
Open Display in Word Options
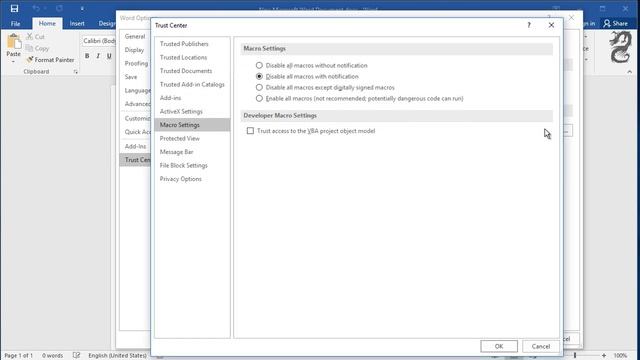(x=135, y=50)
